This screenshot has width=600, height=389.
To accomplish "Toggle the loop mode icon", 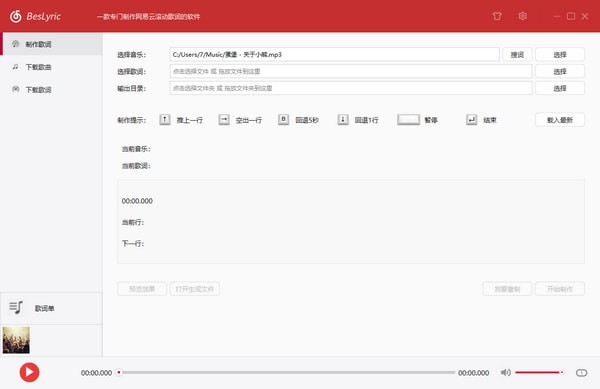I will tap(581, 373).
